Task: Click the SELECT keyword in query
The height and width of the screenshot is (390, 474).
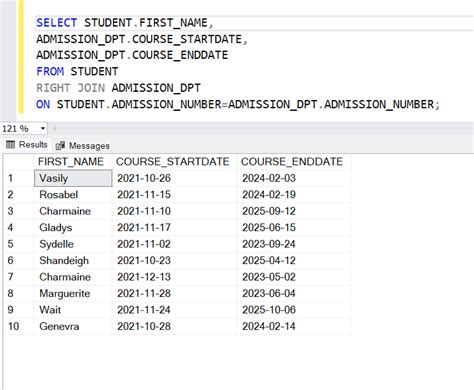Action: click(57, 23)
